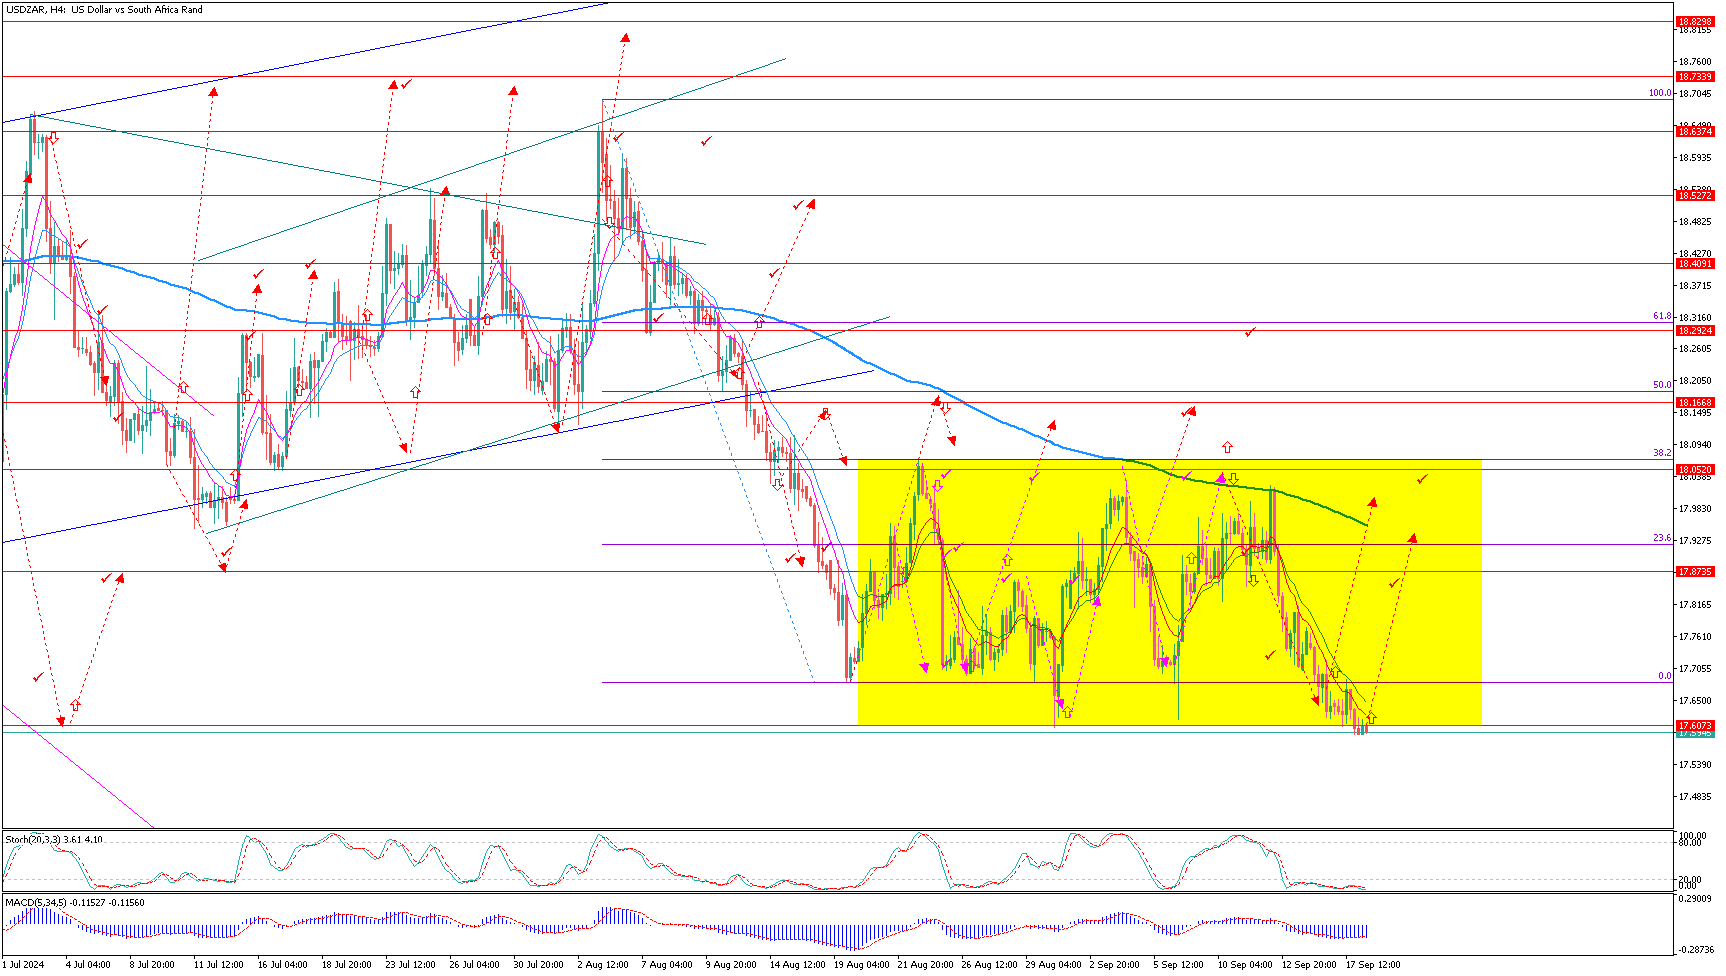Click the 7 Aug 04:00 time label
1726x976 pixels.
tap(667, 965)
